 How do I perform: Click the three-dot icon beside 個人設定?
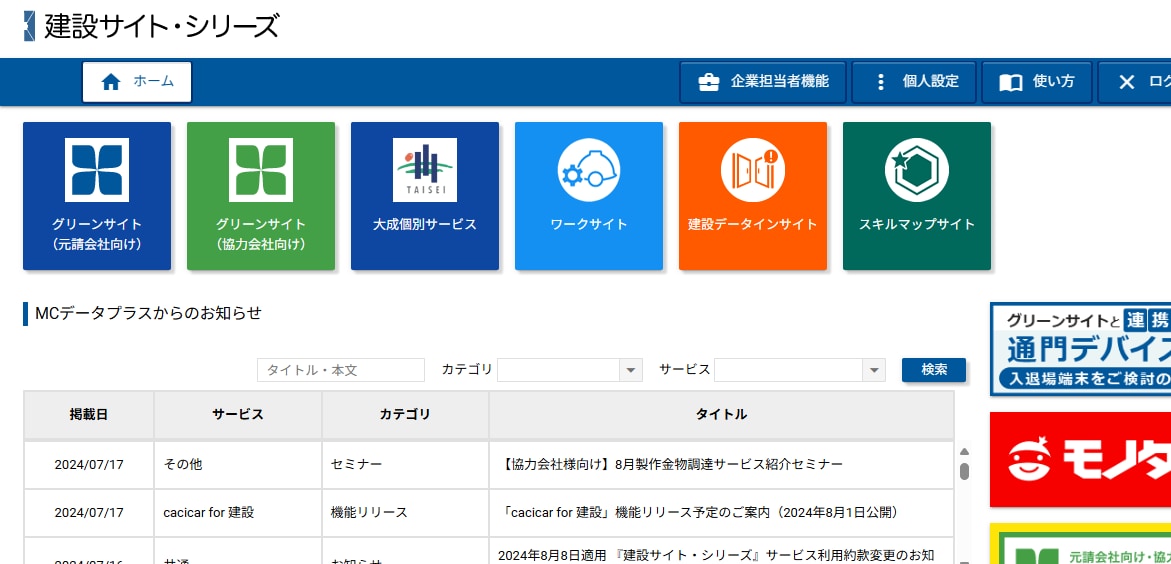click(x=881, y=82)
